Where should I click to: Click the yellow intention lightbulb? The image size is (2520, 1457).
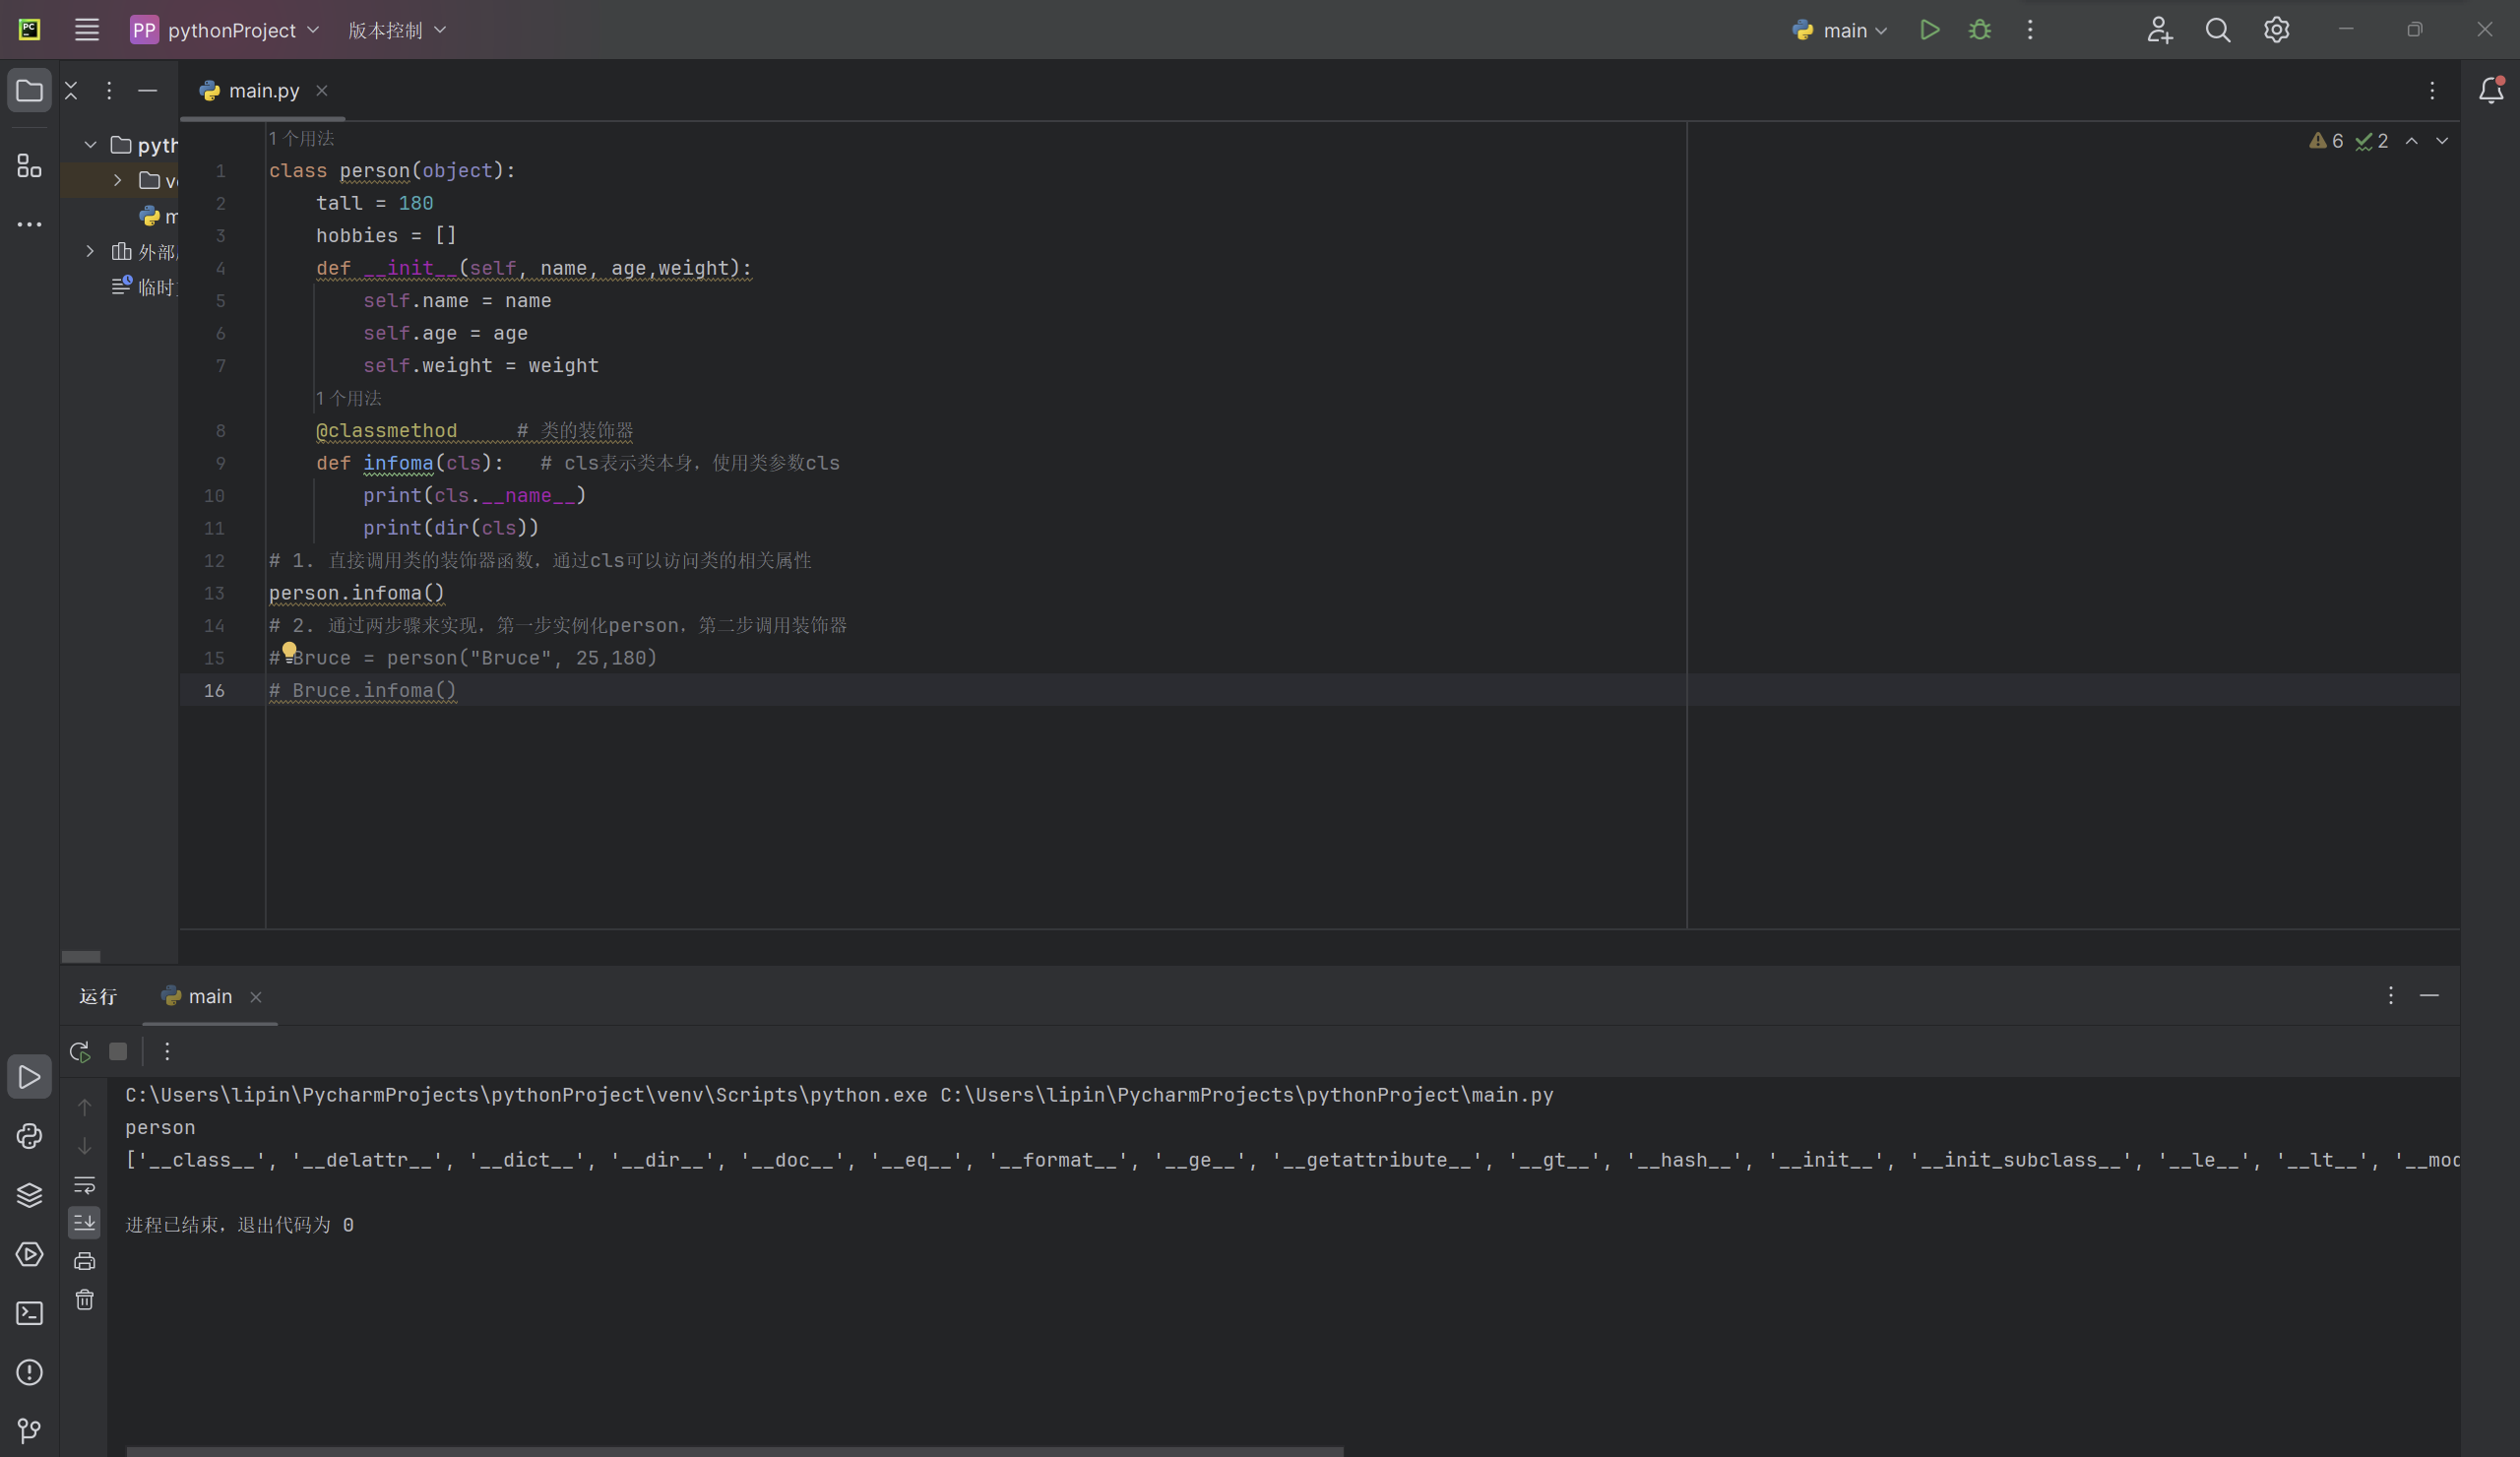pyautogui.click(x=289, y=651)
